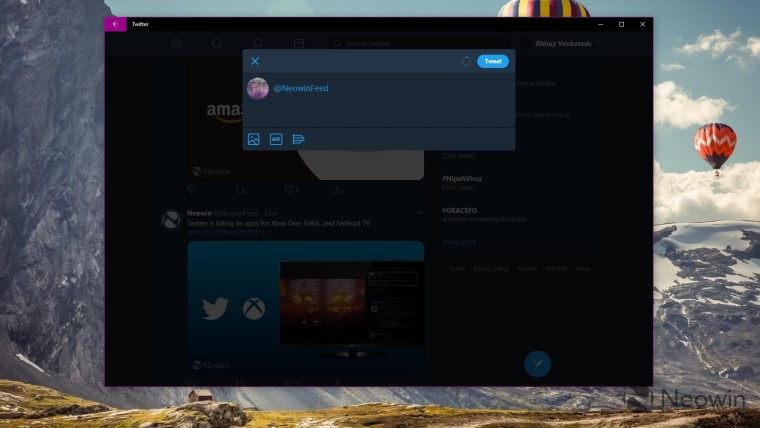Open the 'Twitter is killing its apps' tweet text
The height and width of the screenshot is (428, 760).
coord(278,223)
